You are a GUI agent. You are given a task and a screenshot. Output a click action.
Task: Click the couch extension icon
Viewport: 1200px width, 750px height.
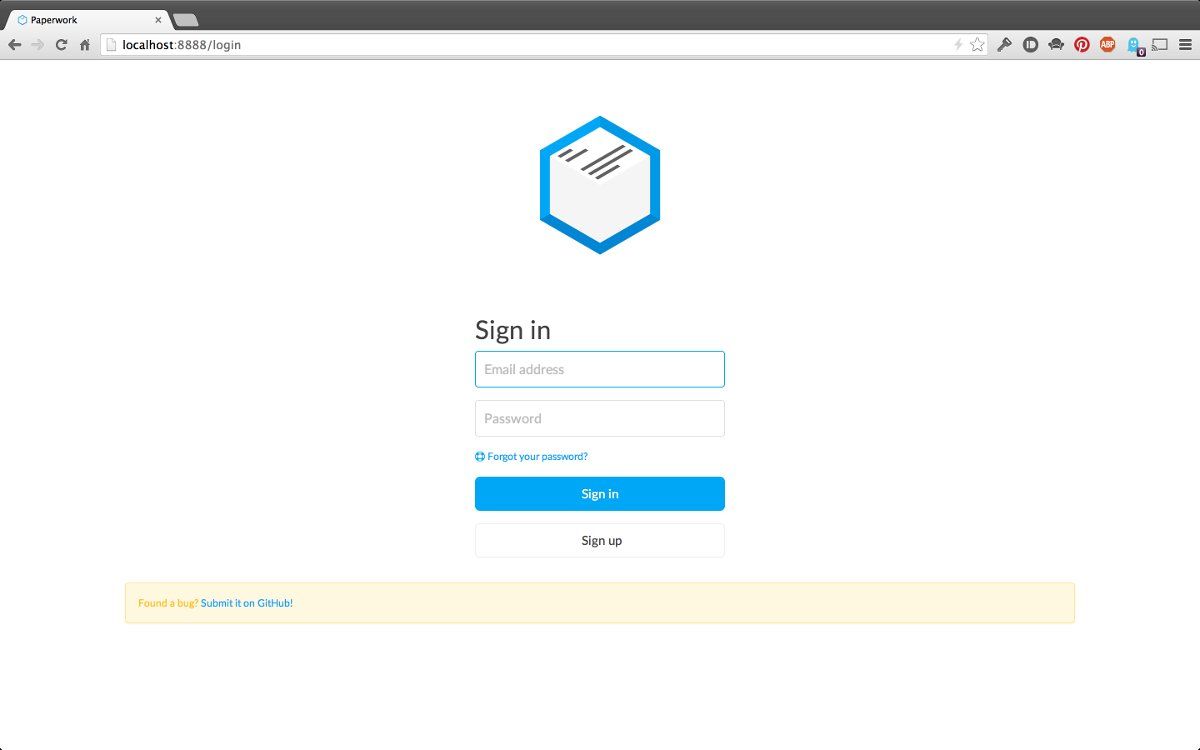click(x=1056, y=45)
